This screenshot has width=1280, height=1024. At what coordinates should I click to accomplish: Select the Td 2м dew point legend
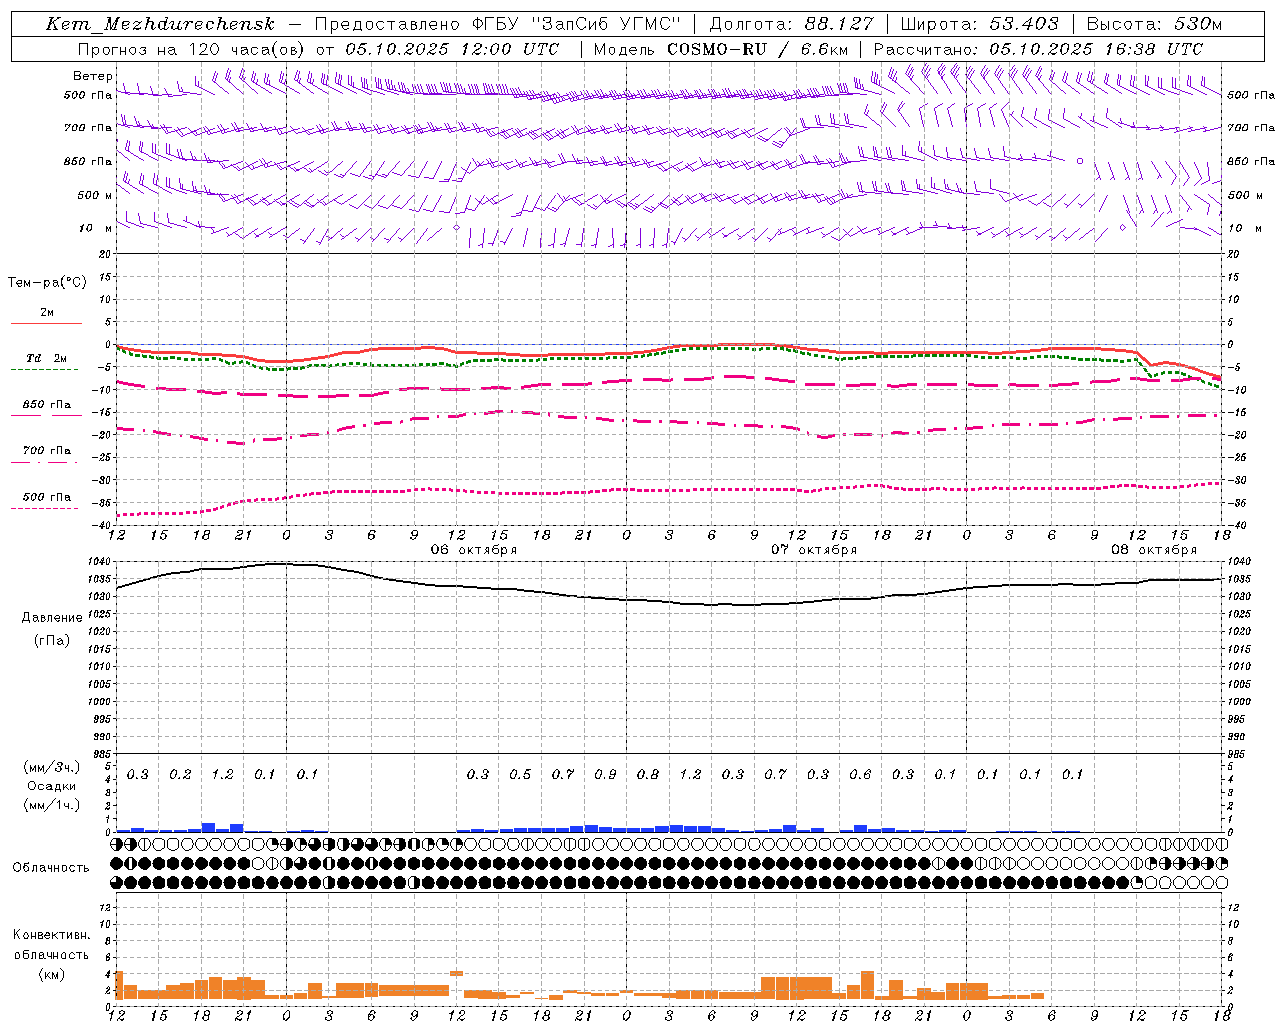(47, 358)
